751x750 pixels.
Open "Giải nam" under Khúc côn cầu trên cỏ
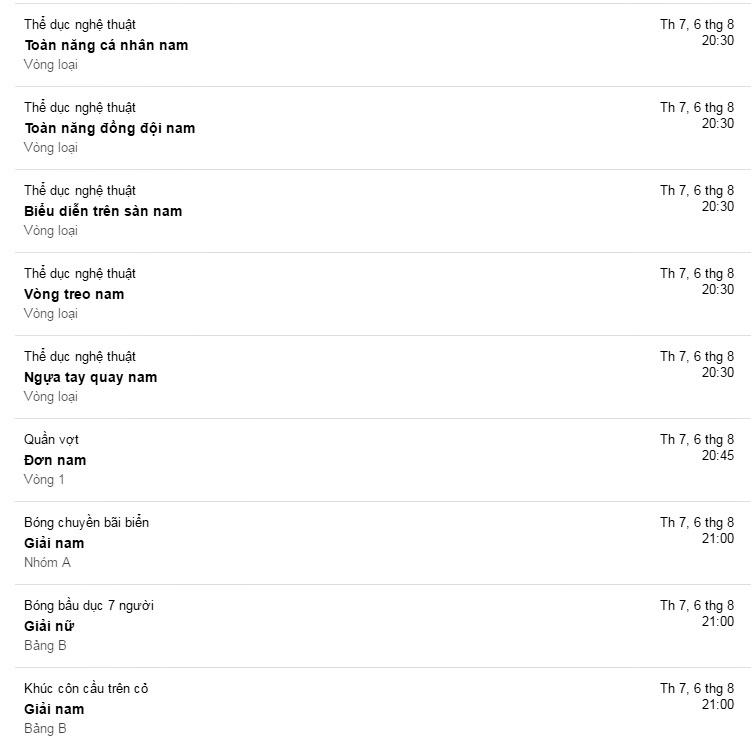tap(54, 709)
